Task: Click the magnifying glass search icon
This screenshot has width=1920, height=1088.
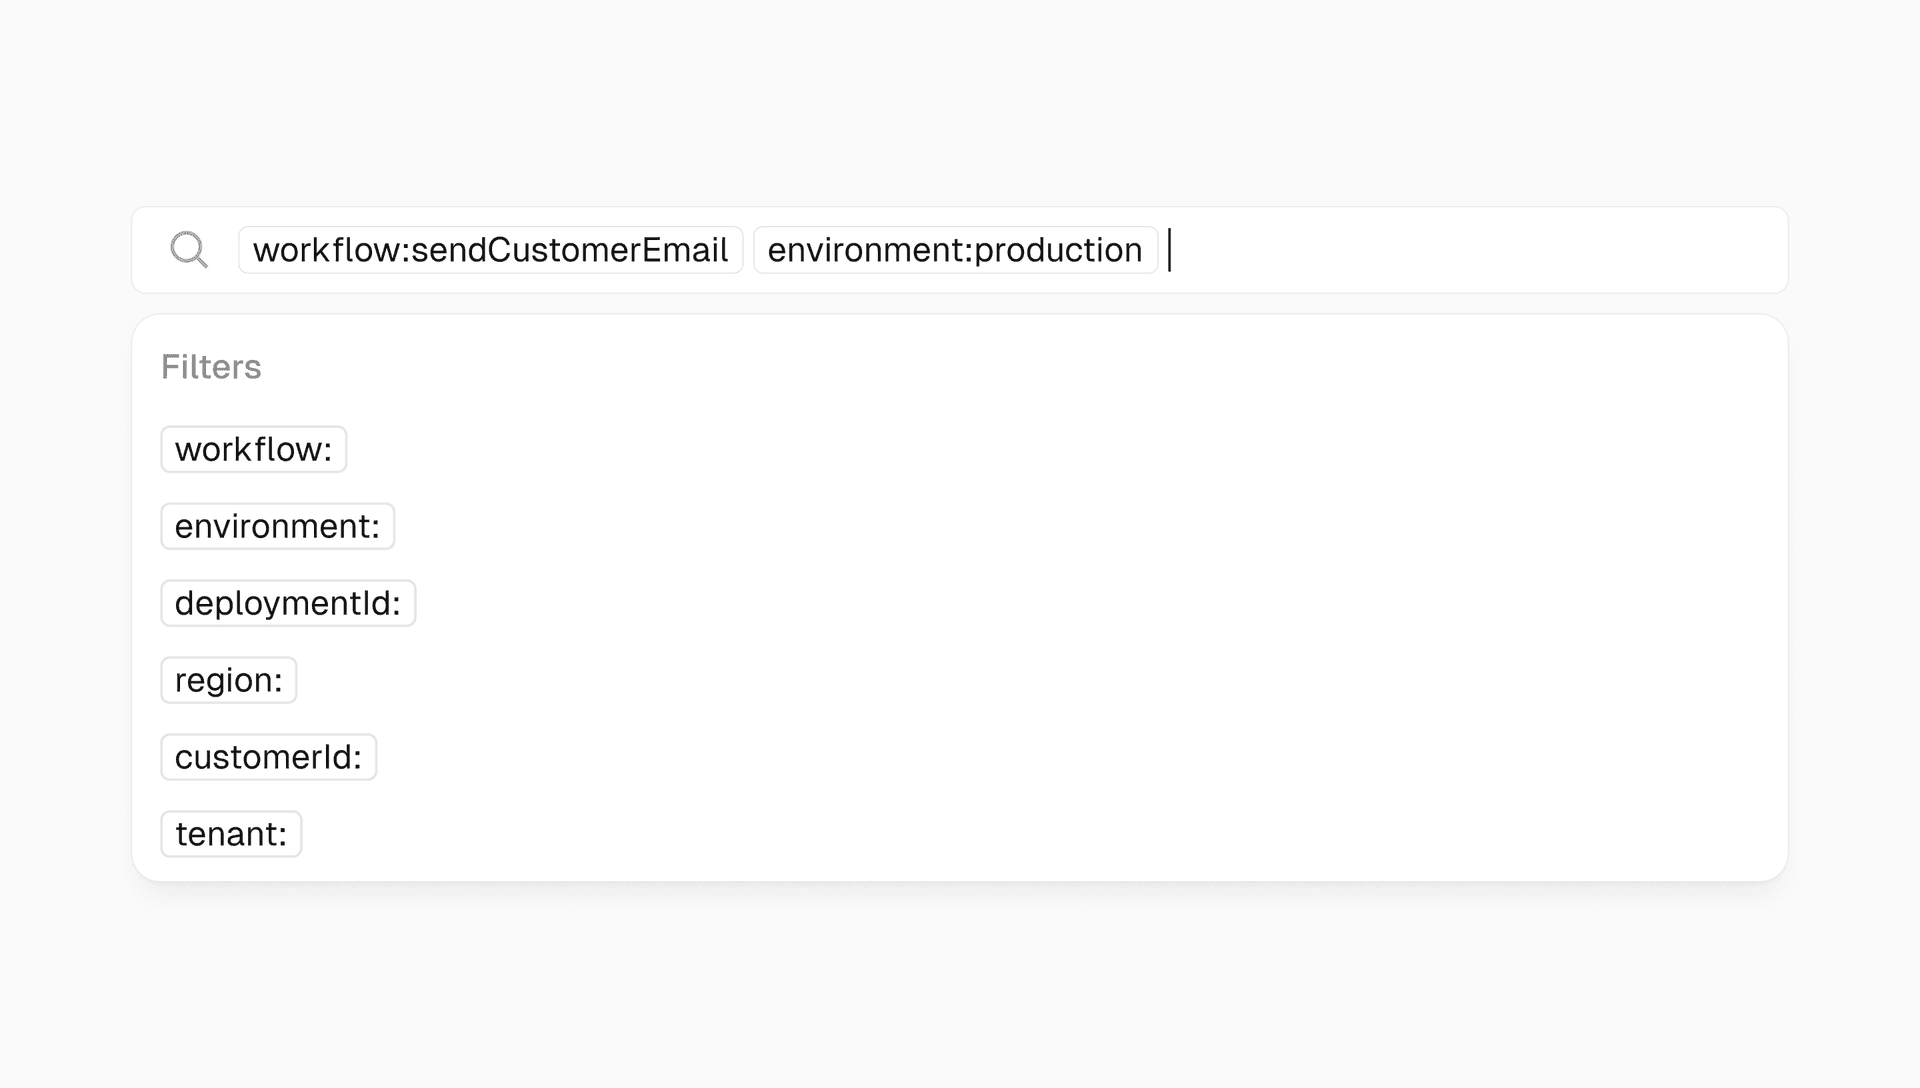Action: (189, 250)
